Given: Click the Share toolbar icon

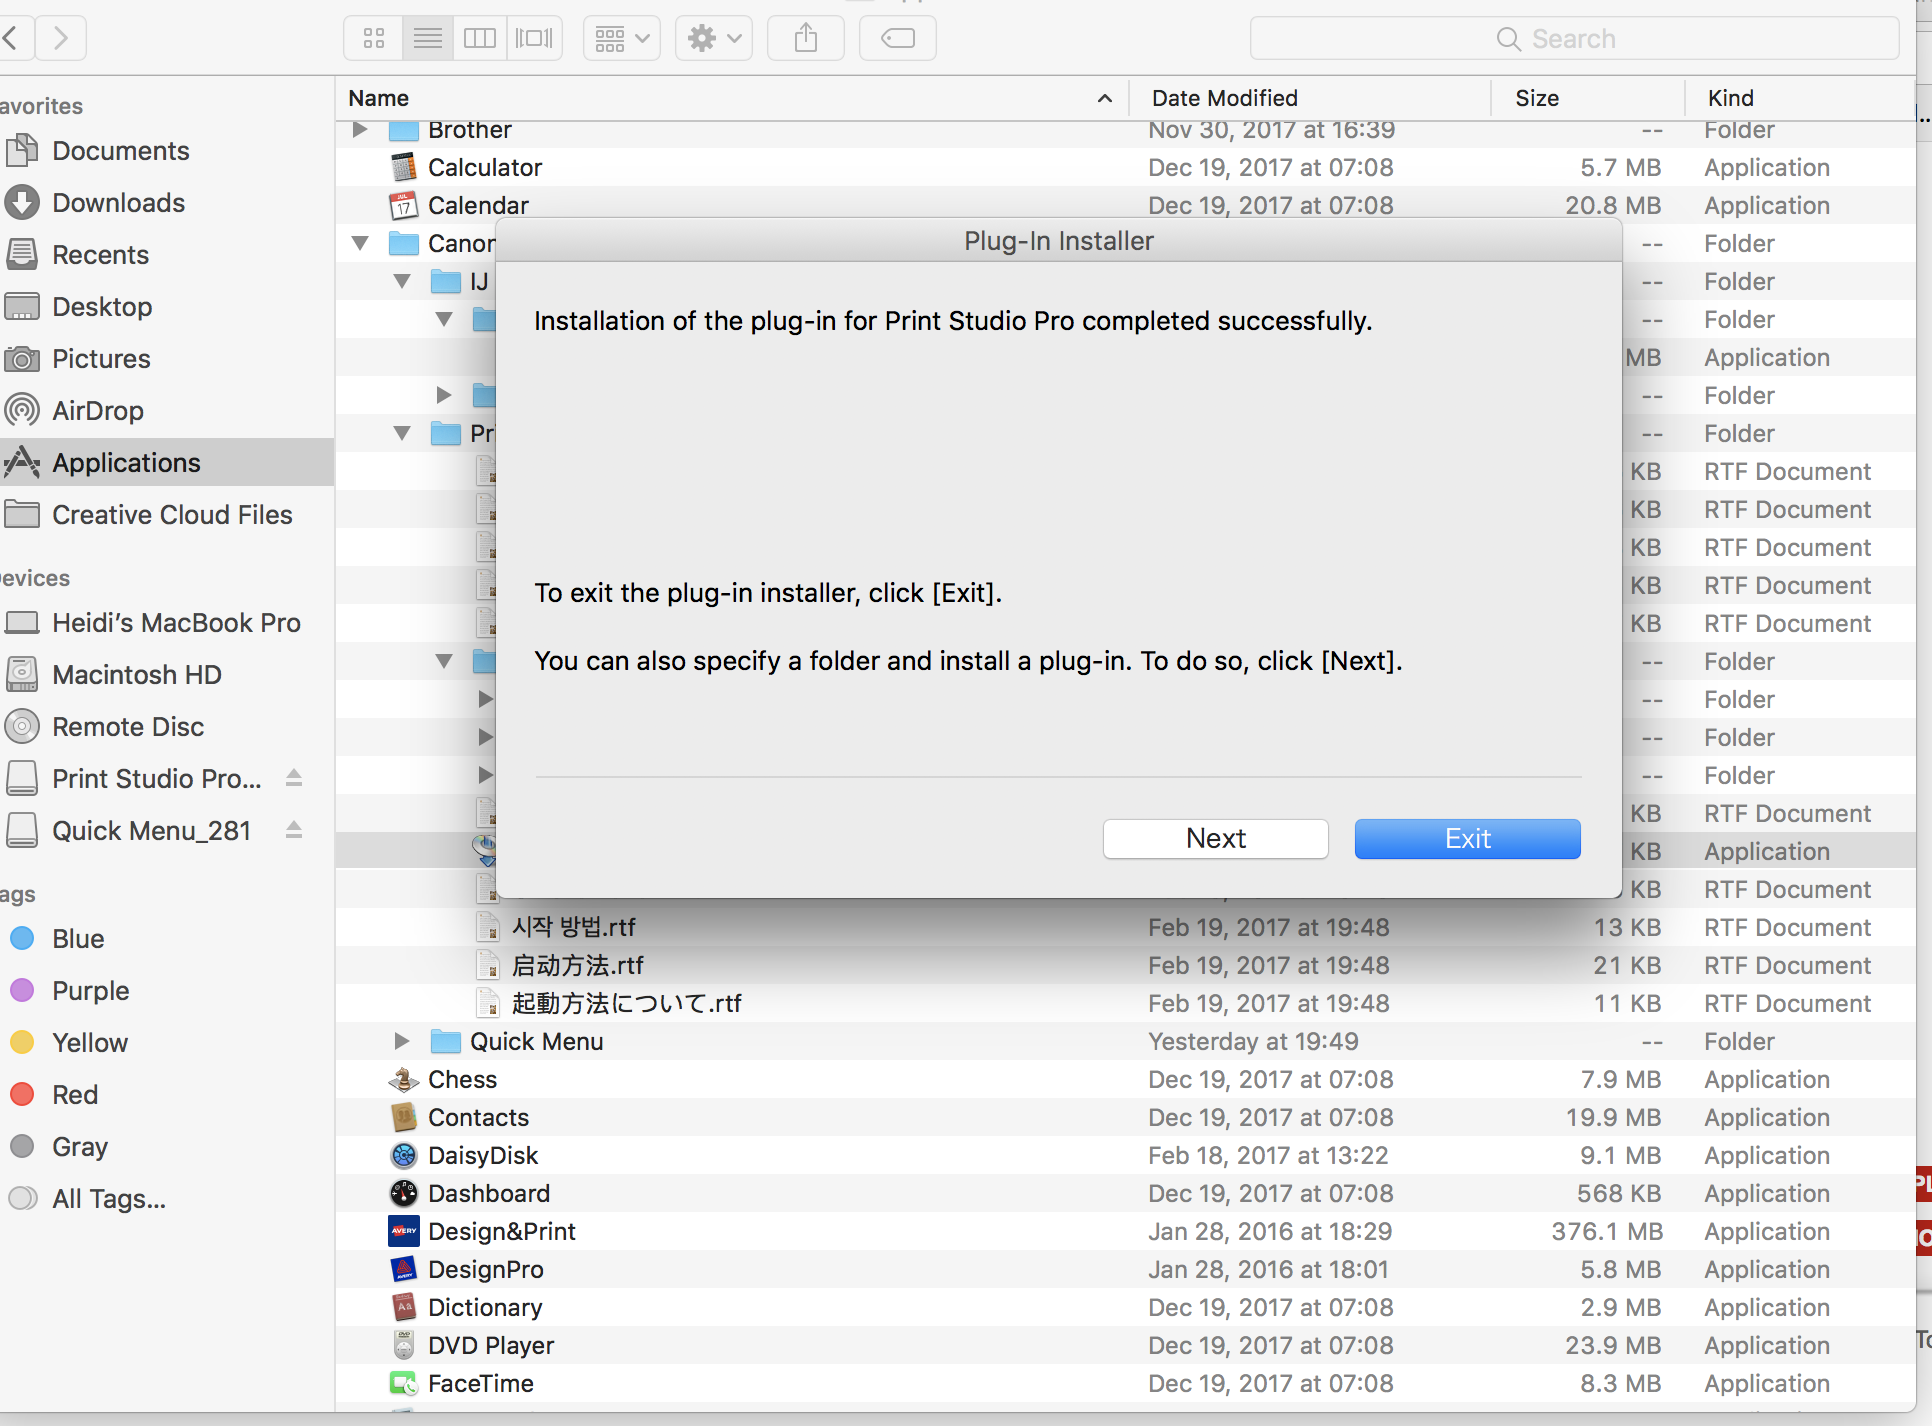Looking at the screenshot, I should coord(806,39).
